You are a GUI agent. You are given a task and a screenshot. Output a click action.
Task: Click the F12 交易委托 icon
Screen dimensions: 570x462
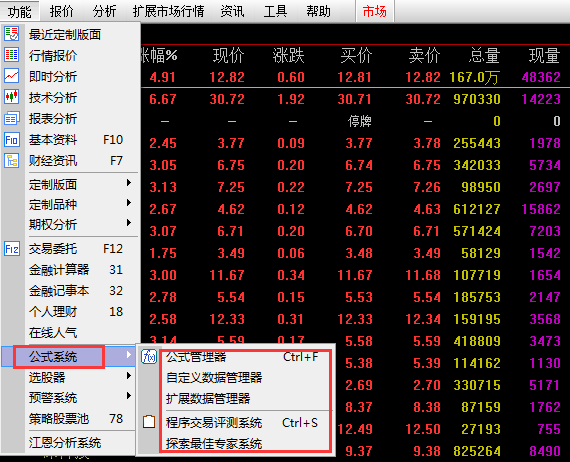[12, 249]
